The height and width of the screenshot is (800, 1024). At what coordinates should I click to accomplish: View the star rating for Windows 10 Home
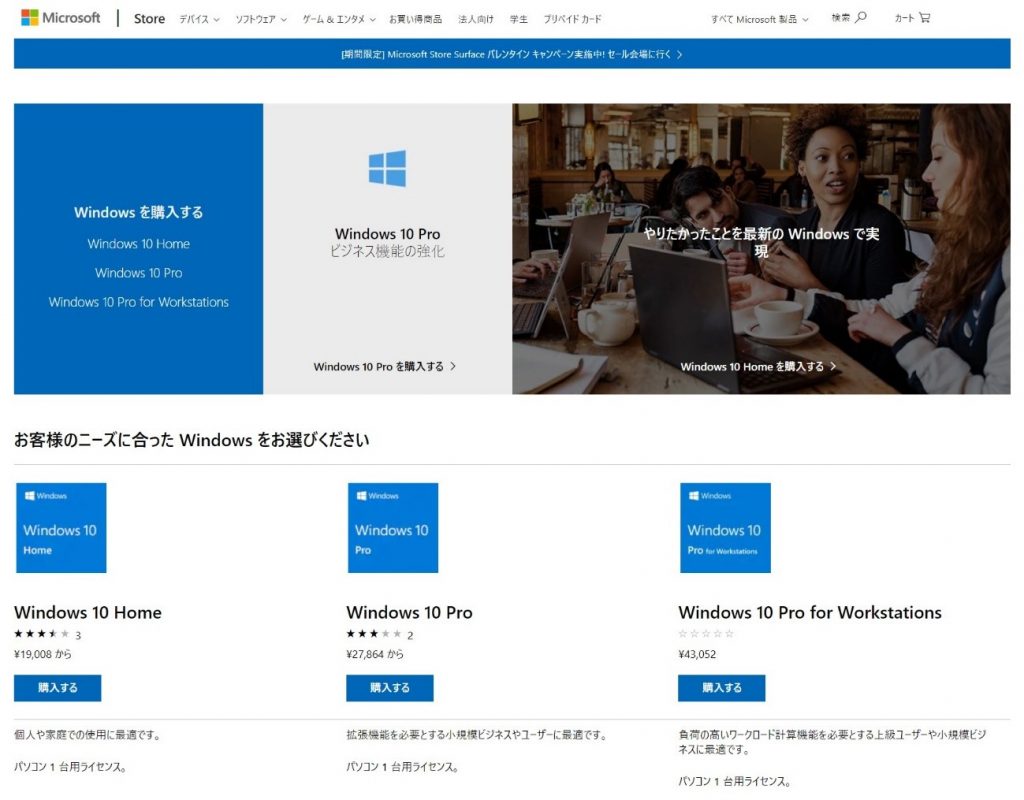[x=42, y=633]
